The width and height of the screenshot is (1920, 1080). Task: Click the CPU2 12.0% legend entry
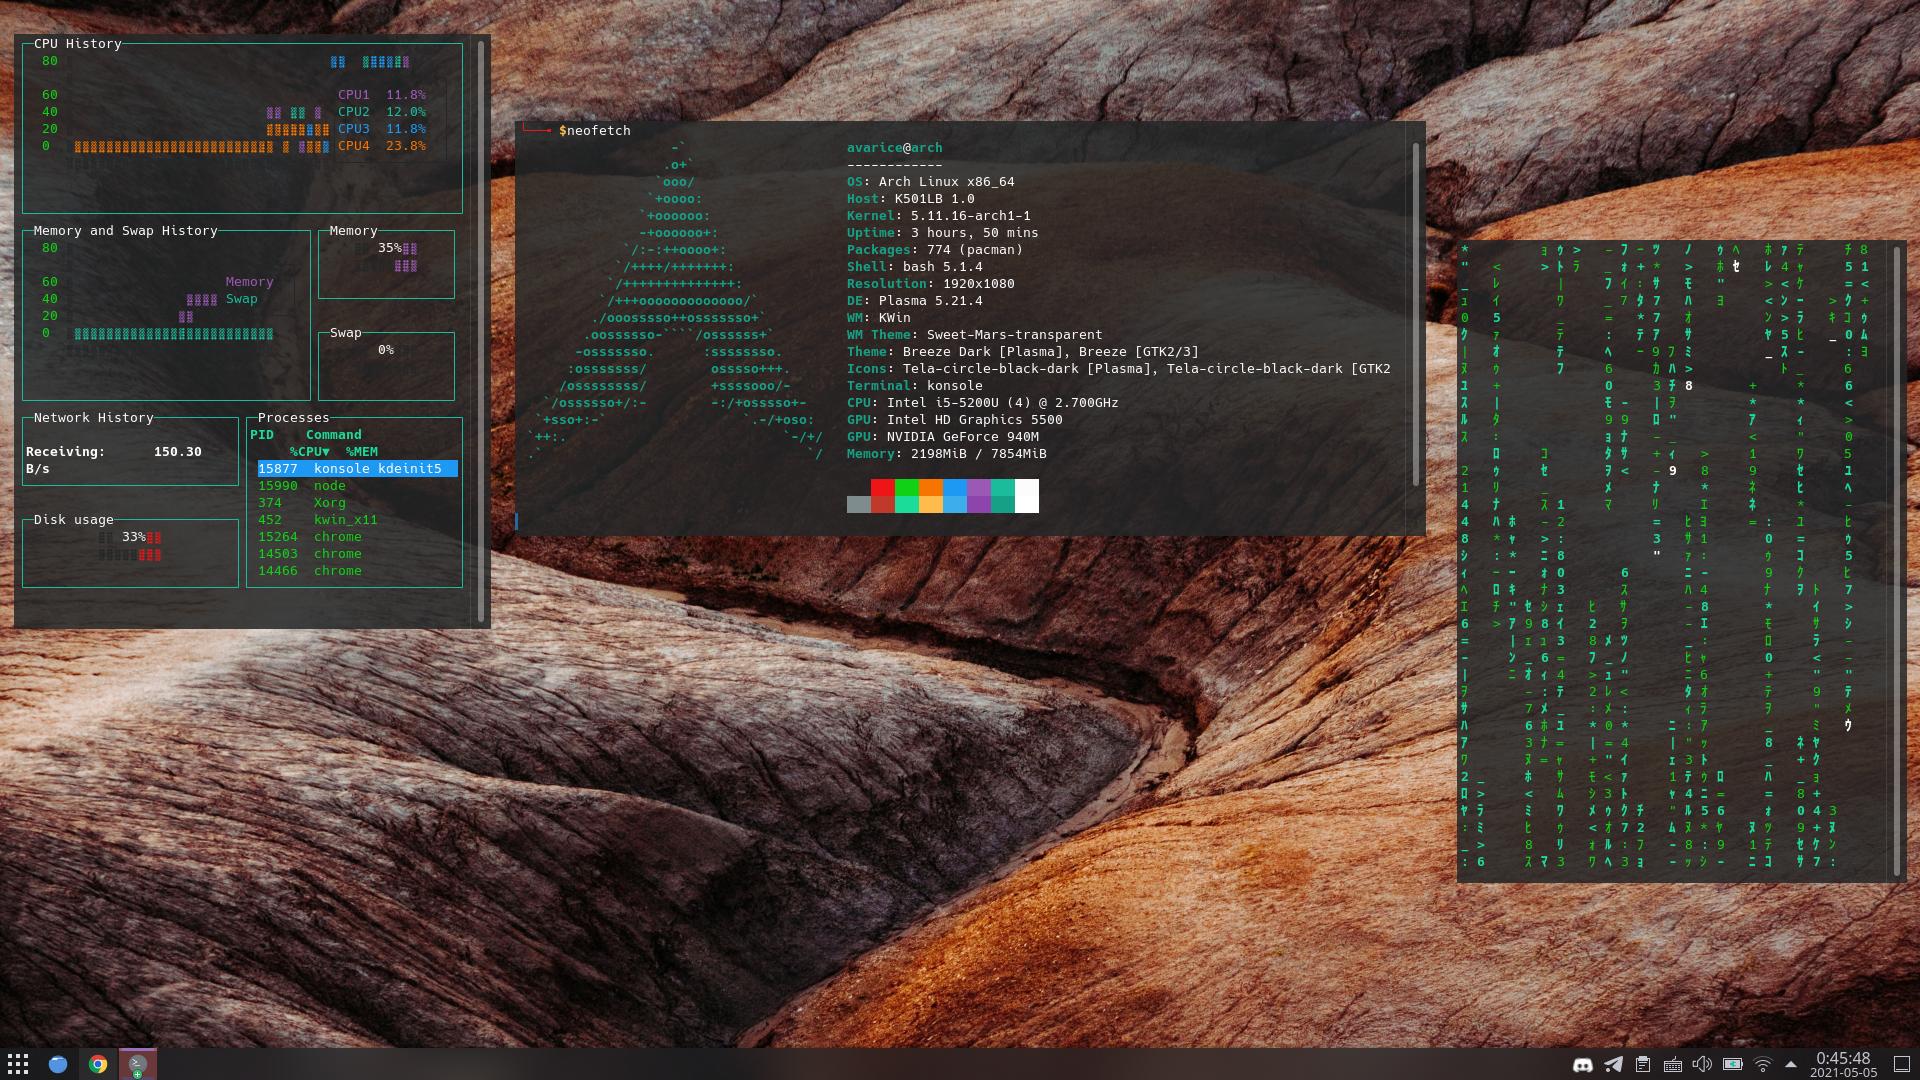coord(382,112)
